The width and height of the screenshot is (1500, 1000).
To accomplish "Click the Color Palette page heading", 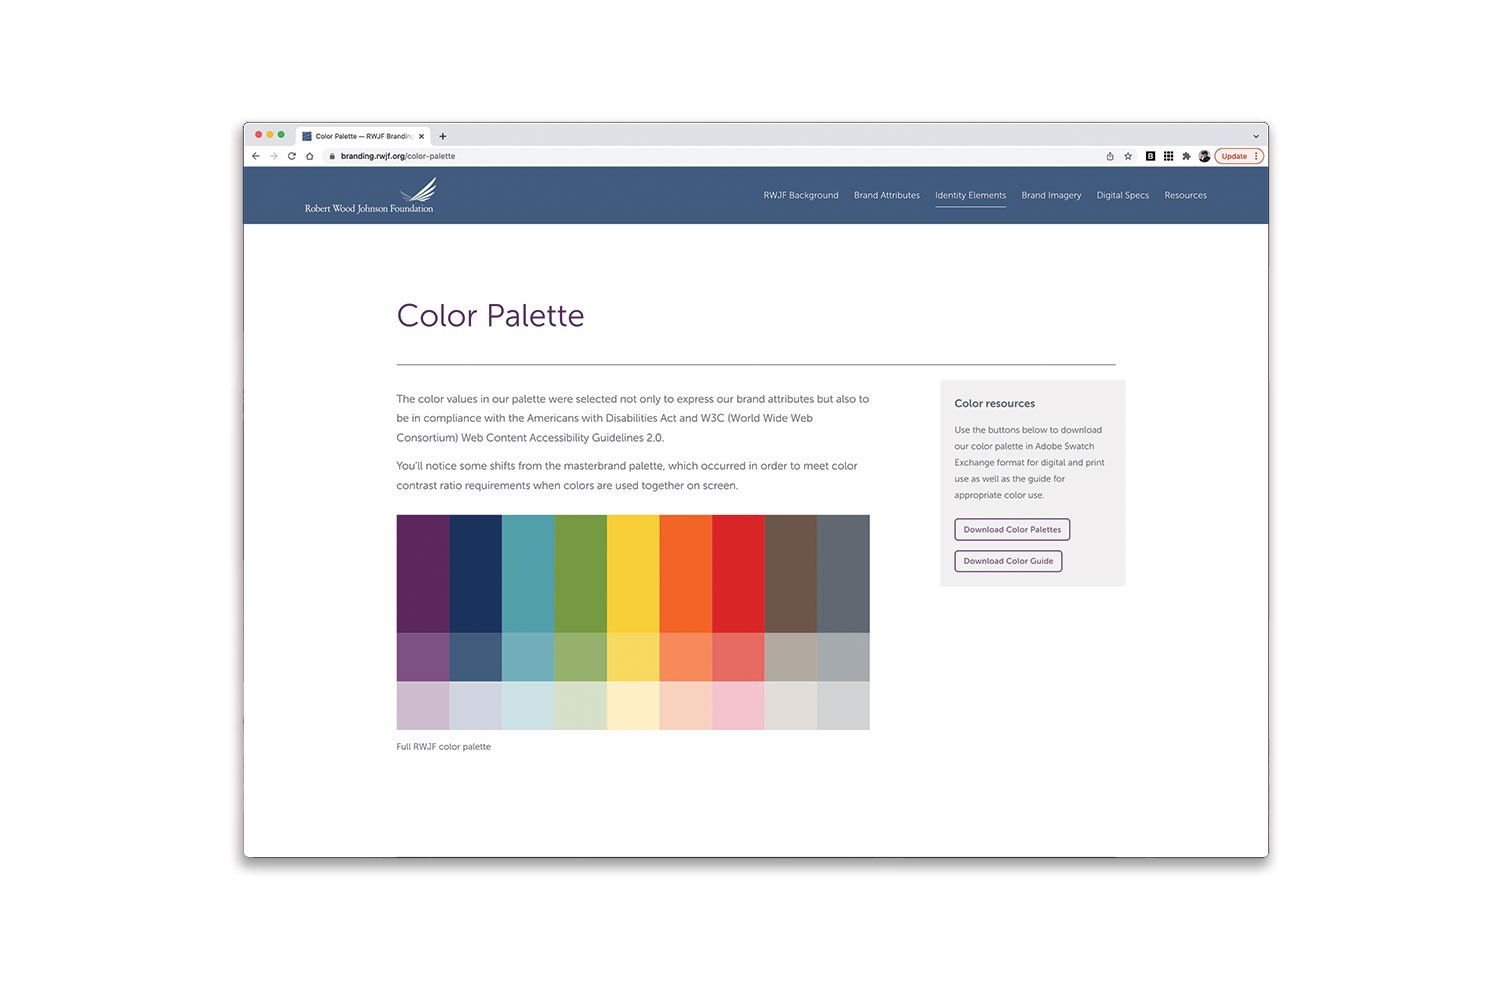I will point(490,315).
